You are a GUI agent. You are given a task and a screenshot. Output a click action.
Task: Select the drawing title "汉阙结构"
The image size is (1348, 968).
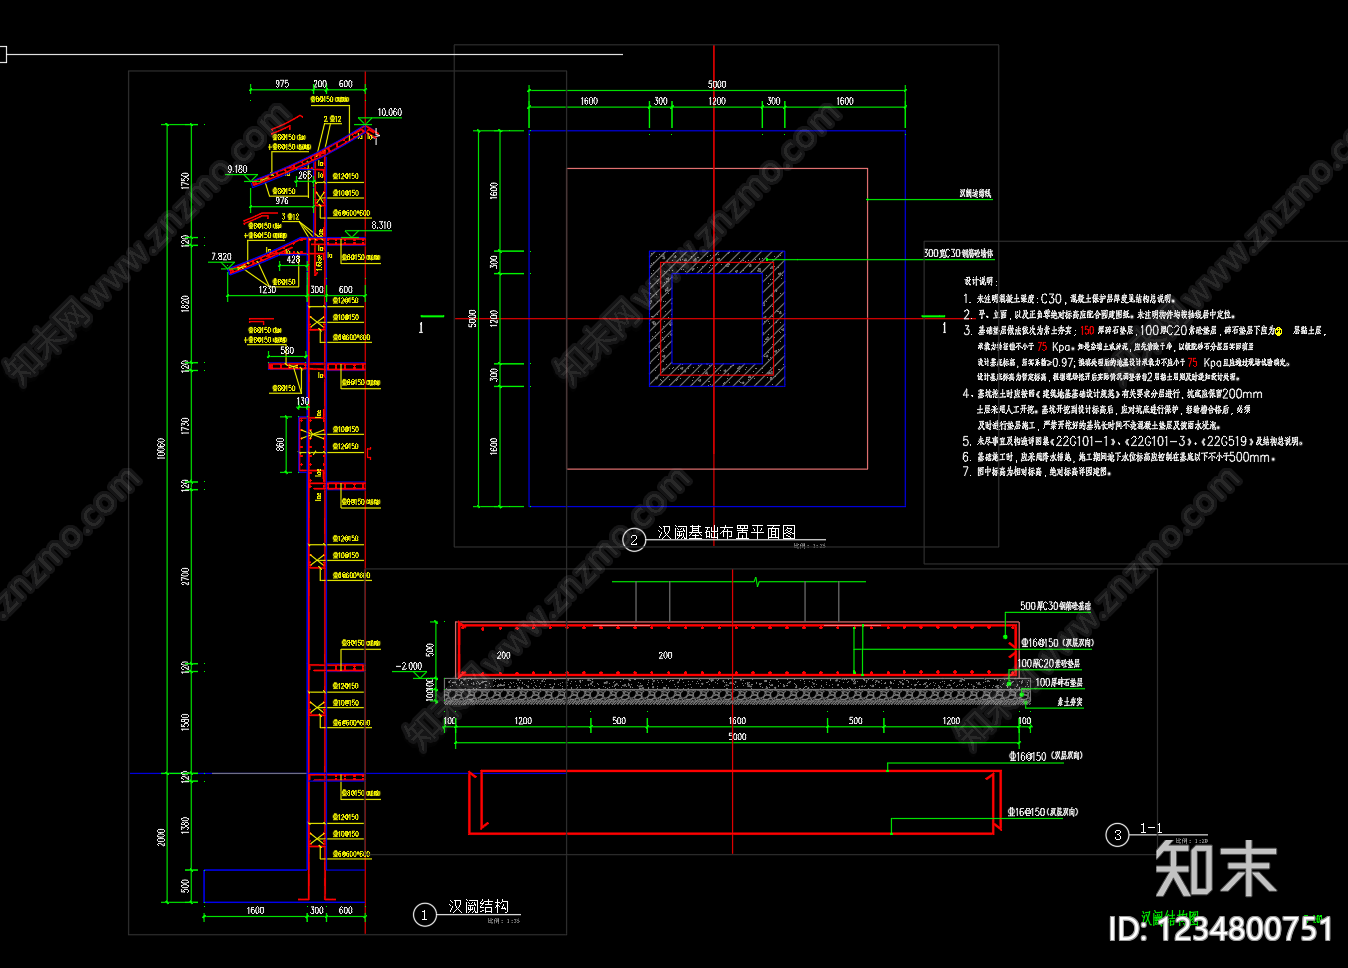tap(478, 907)
